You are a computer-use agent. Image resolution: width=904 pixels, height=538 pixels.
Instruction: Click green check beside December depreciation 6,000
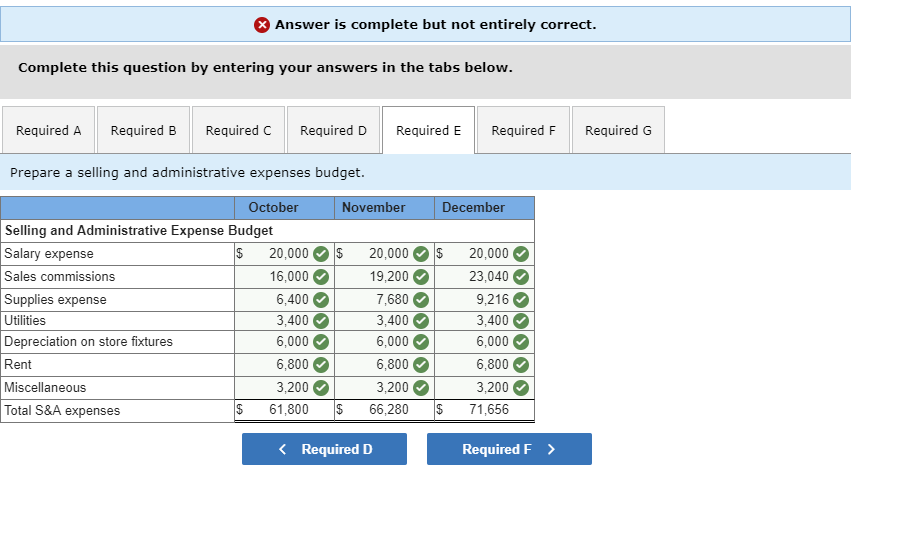[x=521, y=342]
